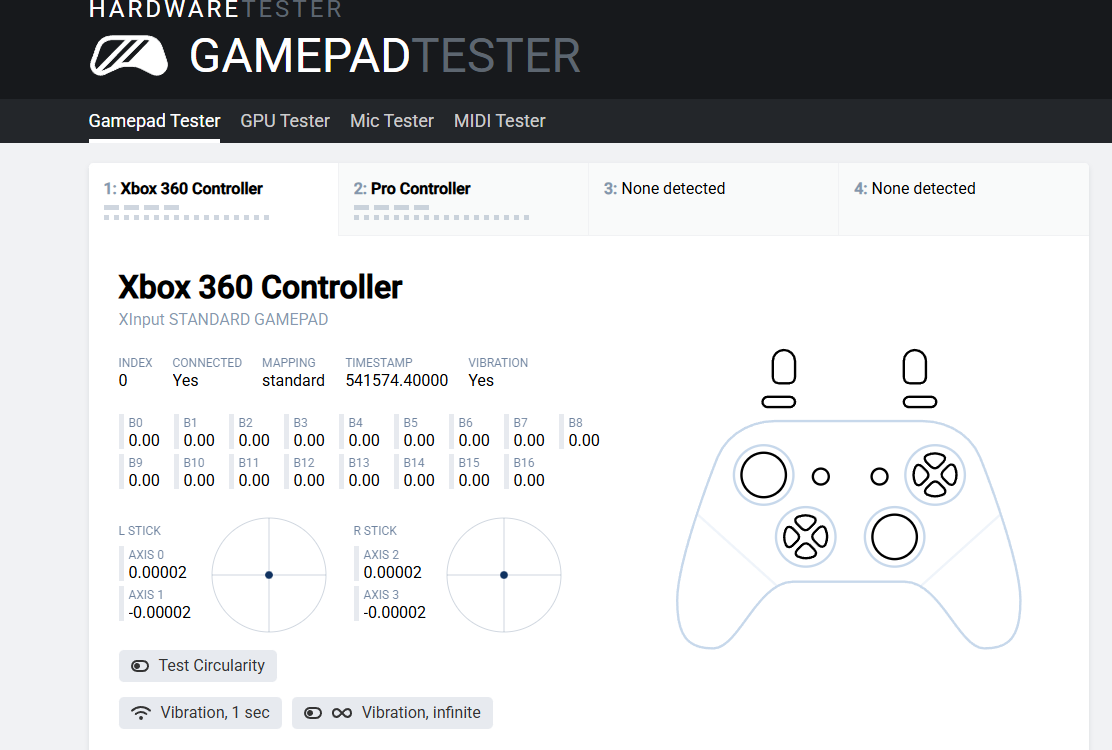The image size is (1112, 750).
Task: Click the timestamp value 541574.40000
Action: [x=396, y=381]
